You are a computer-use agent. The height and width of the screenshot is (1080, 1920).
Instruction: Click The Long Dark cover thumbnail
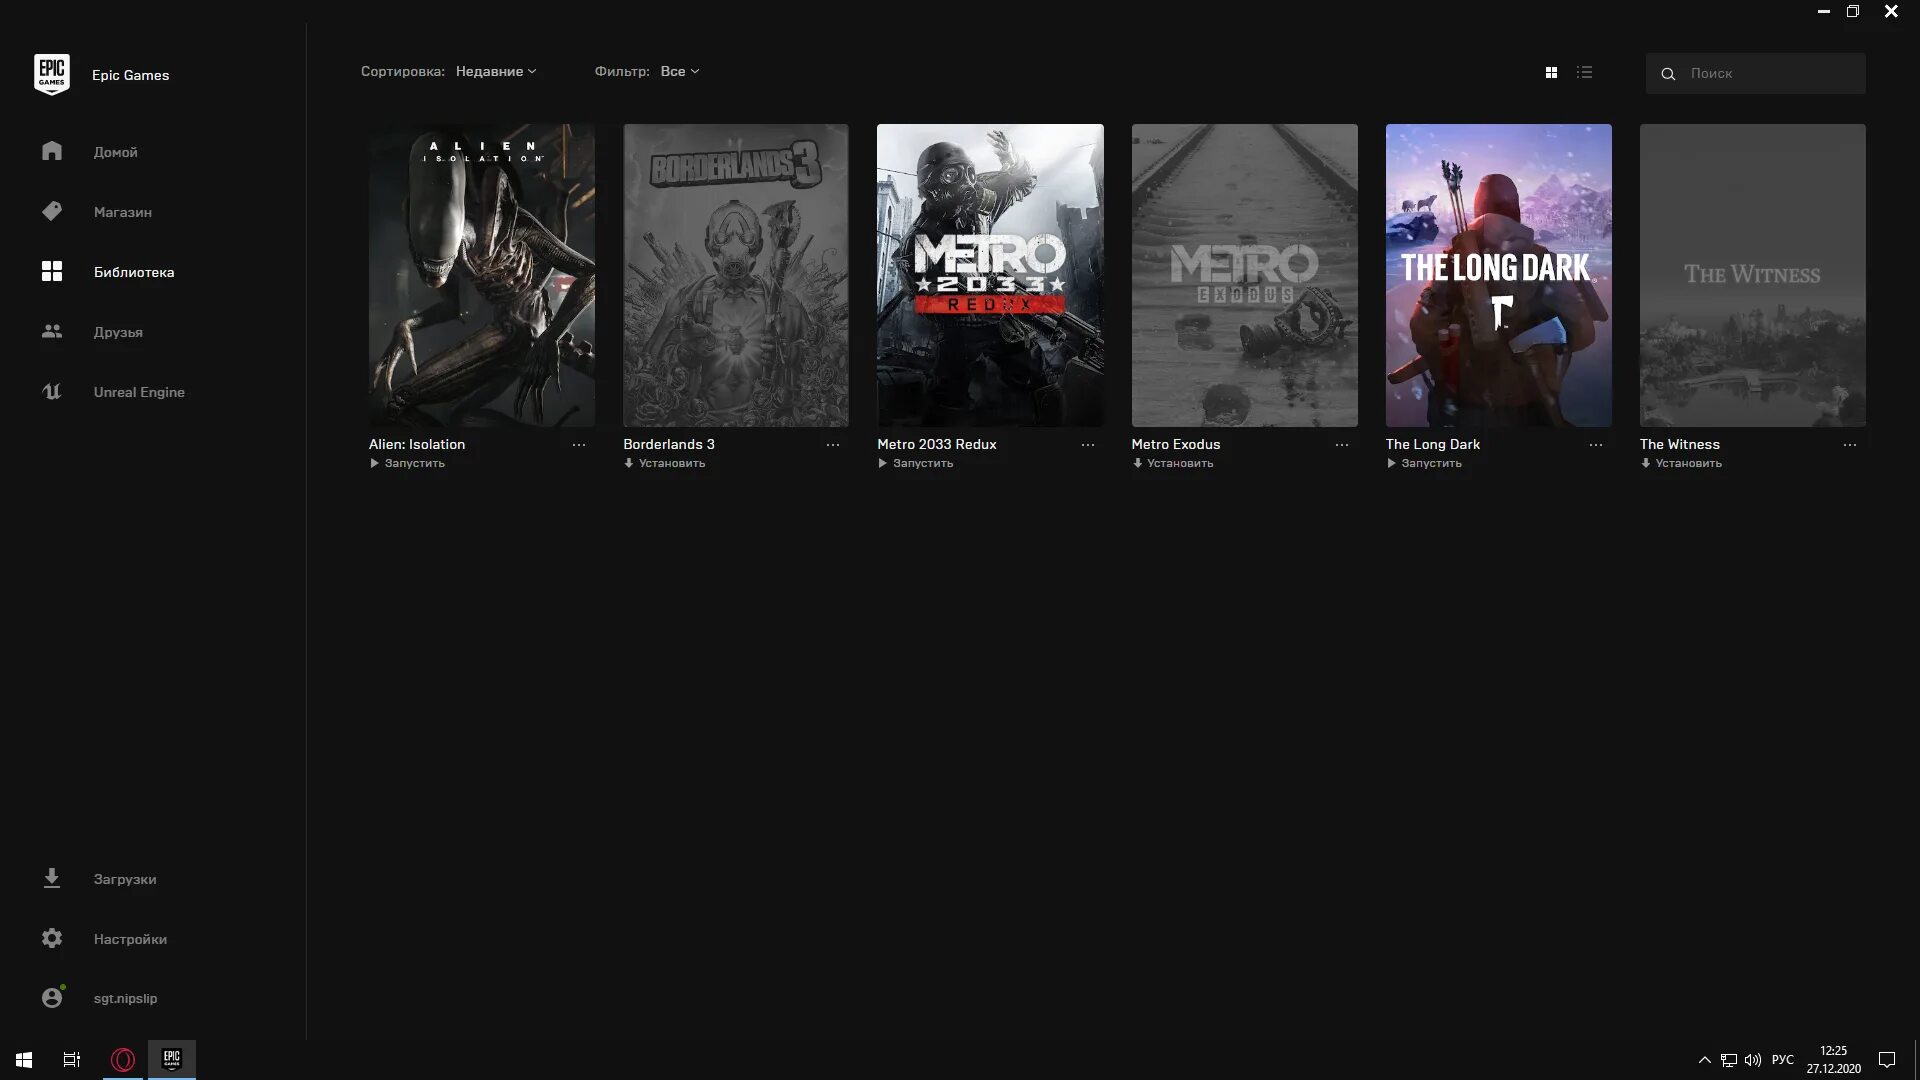coord(1498,275)
